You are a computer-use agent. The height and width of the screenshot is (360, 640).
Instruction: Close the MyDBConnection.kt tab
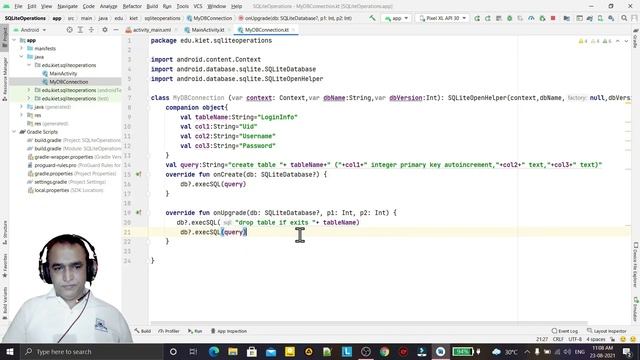pos(293,30)
